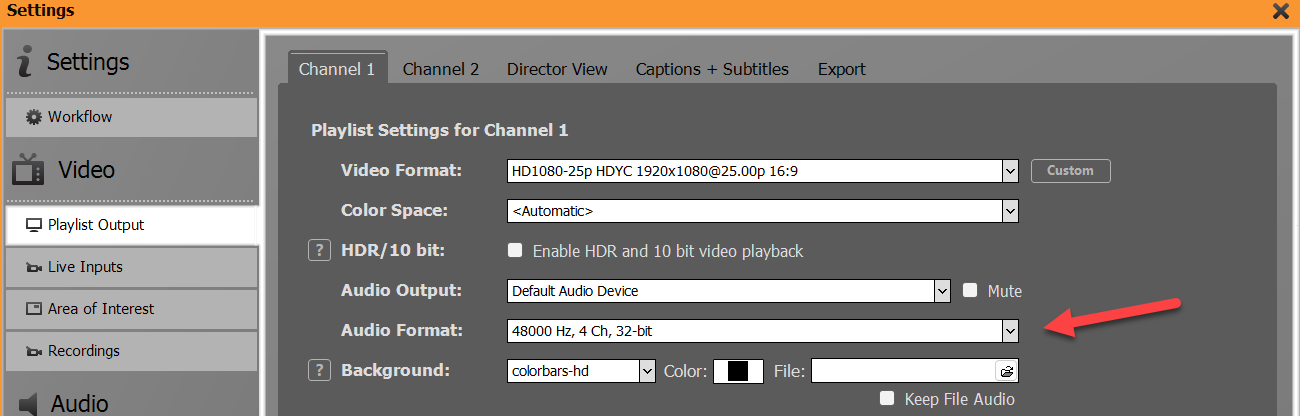Click the Area of Interest icon
1300x416 pixels.
pyautogui.click(x=33, y=309)
